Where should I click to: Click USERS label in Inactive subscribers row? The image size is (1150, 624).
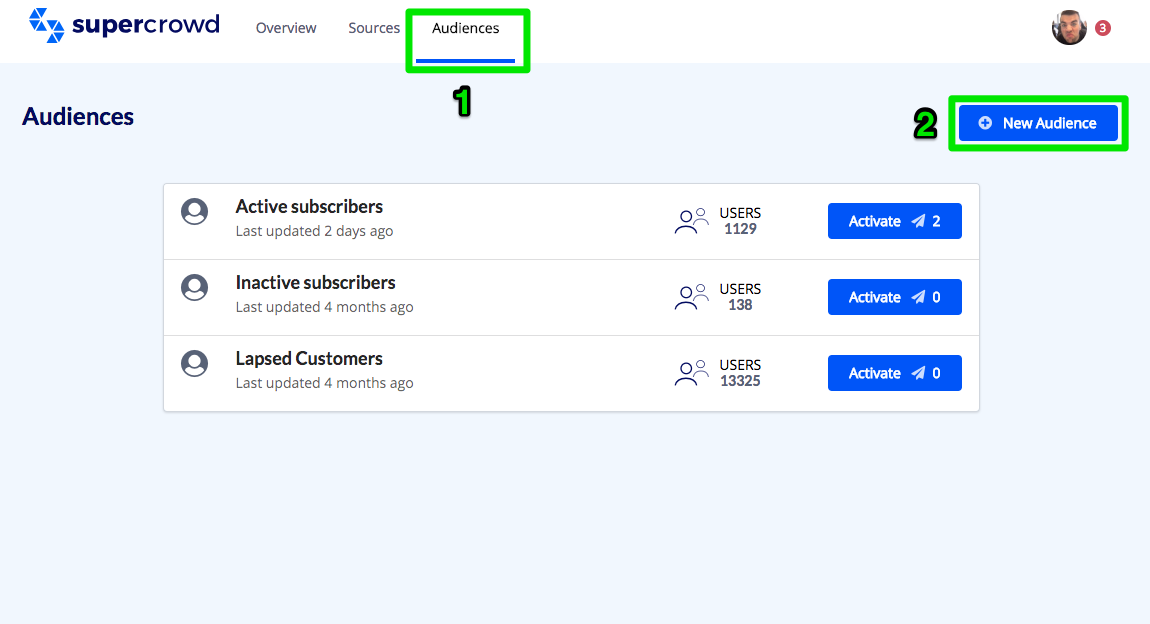pos(740,289)
